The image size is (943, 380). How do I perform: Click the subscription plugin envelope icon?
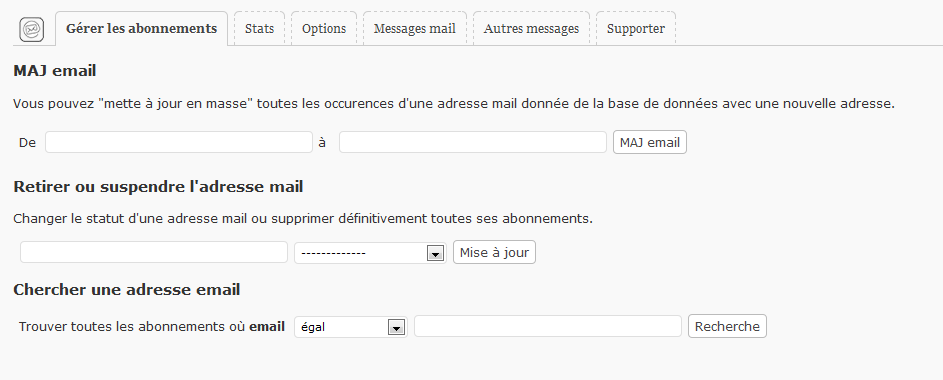click(x=31, y=29)
